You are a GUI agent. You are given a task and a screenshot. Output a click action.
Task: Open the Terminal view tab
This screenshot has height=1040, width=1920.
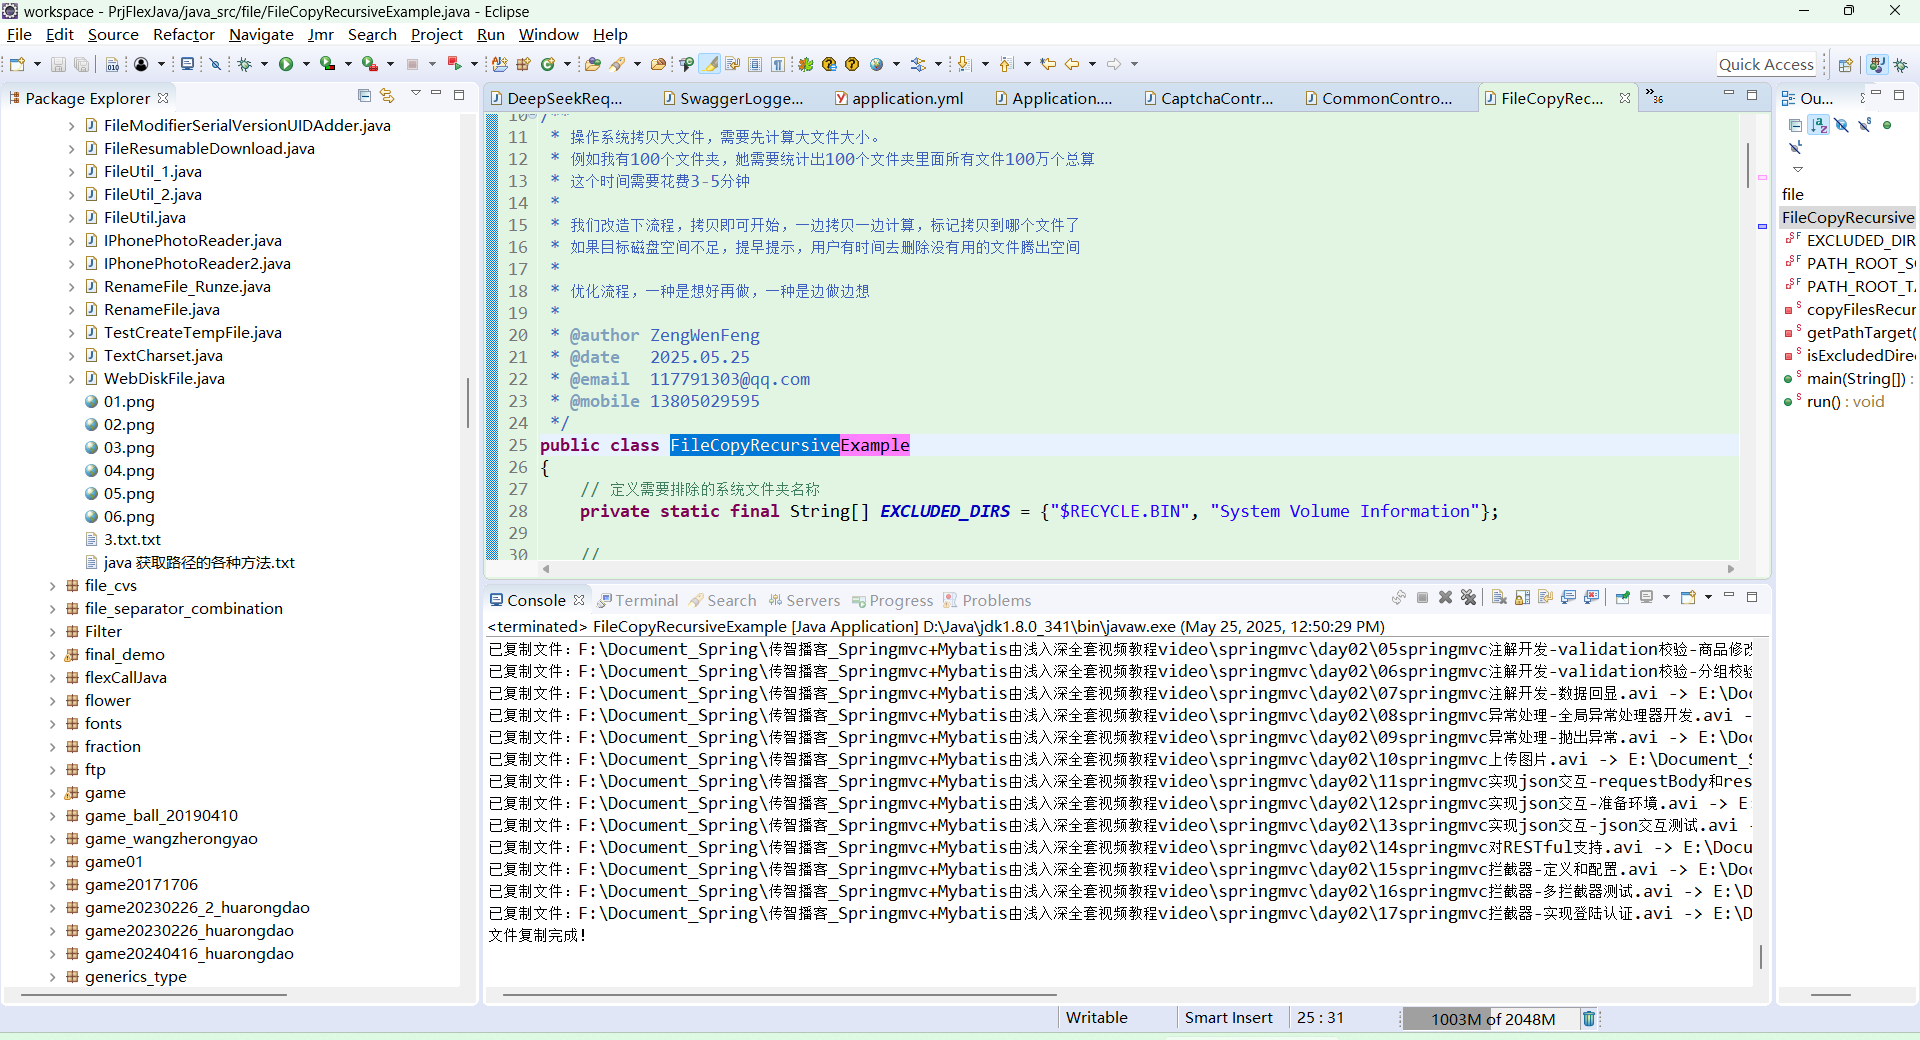[x=638, y=600]
